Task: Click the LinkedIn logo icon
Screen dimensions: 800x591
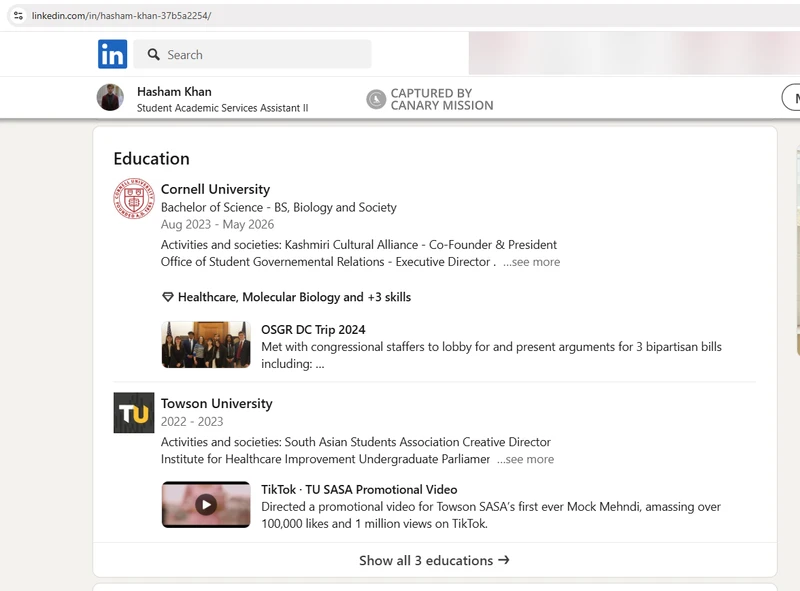Action: click(112, 54)
